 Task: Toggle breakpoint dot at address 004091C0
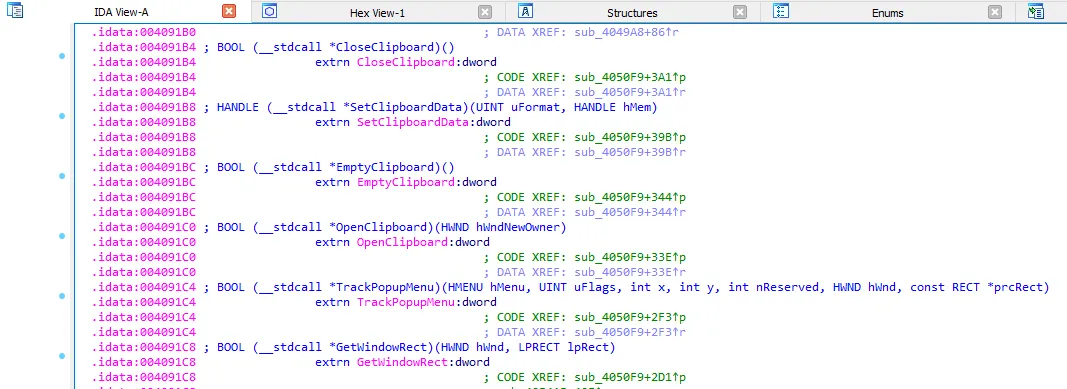[x=62, y=236]
